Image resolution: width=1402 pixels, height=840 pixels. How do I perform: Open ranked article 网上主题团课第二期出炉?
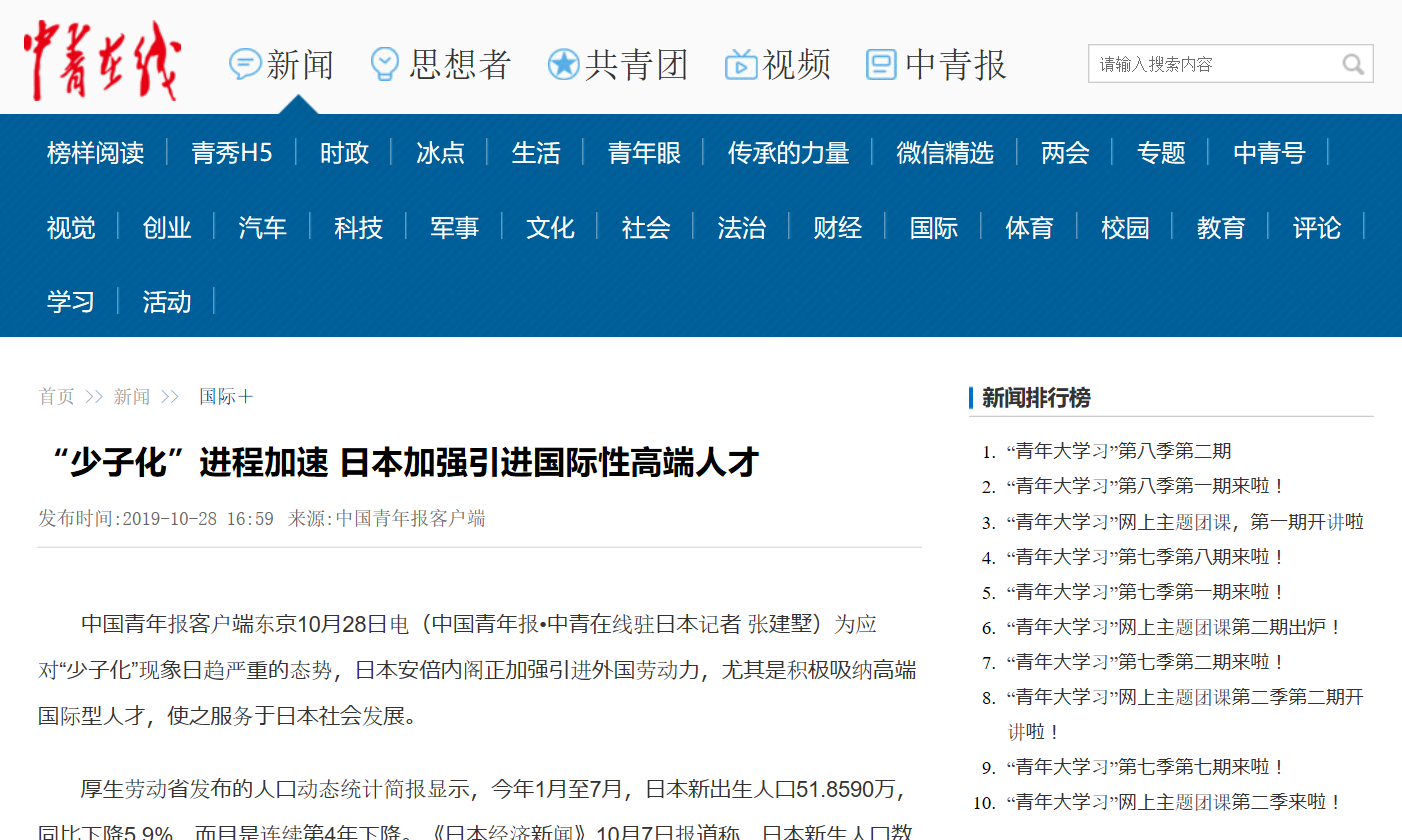coord(1173,627)
